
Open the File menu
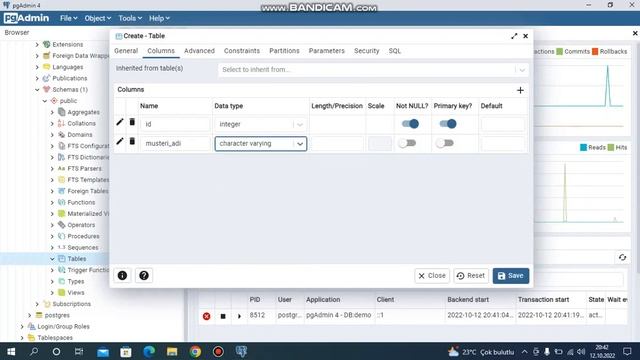coord(68,18)
